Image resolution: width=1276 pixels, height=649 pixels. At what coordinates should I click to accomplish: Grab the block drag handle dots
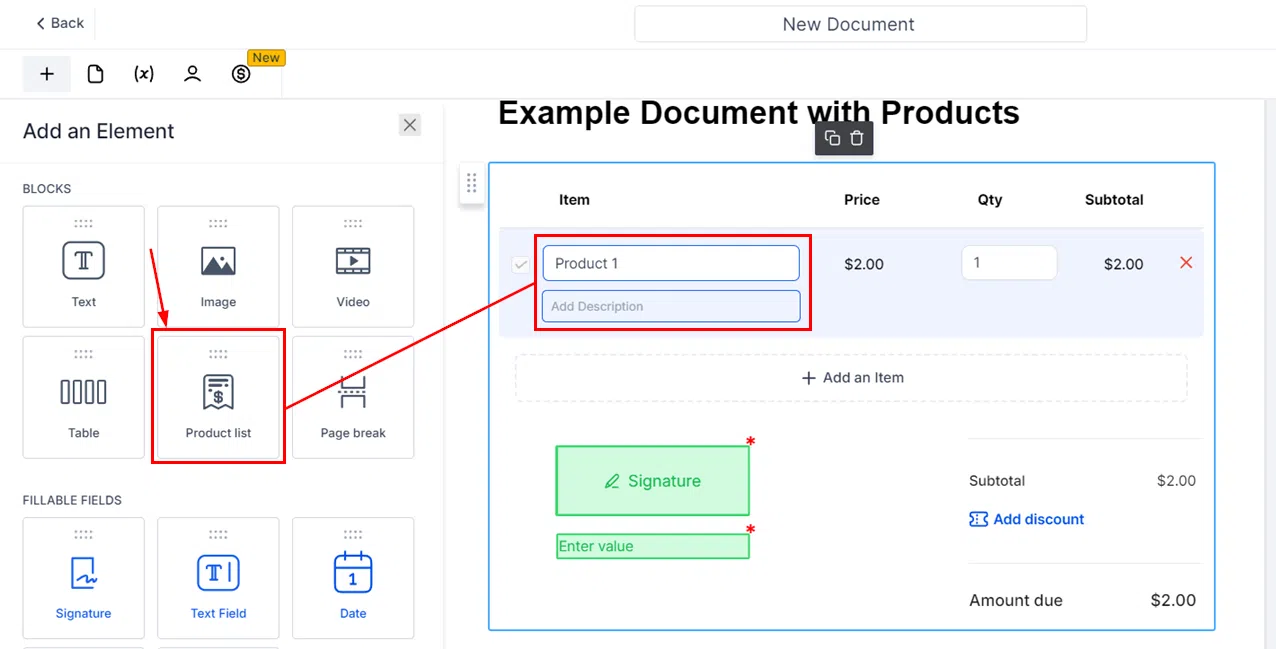(472, 183)
